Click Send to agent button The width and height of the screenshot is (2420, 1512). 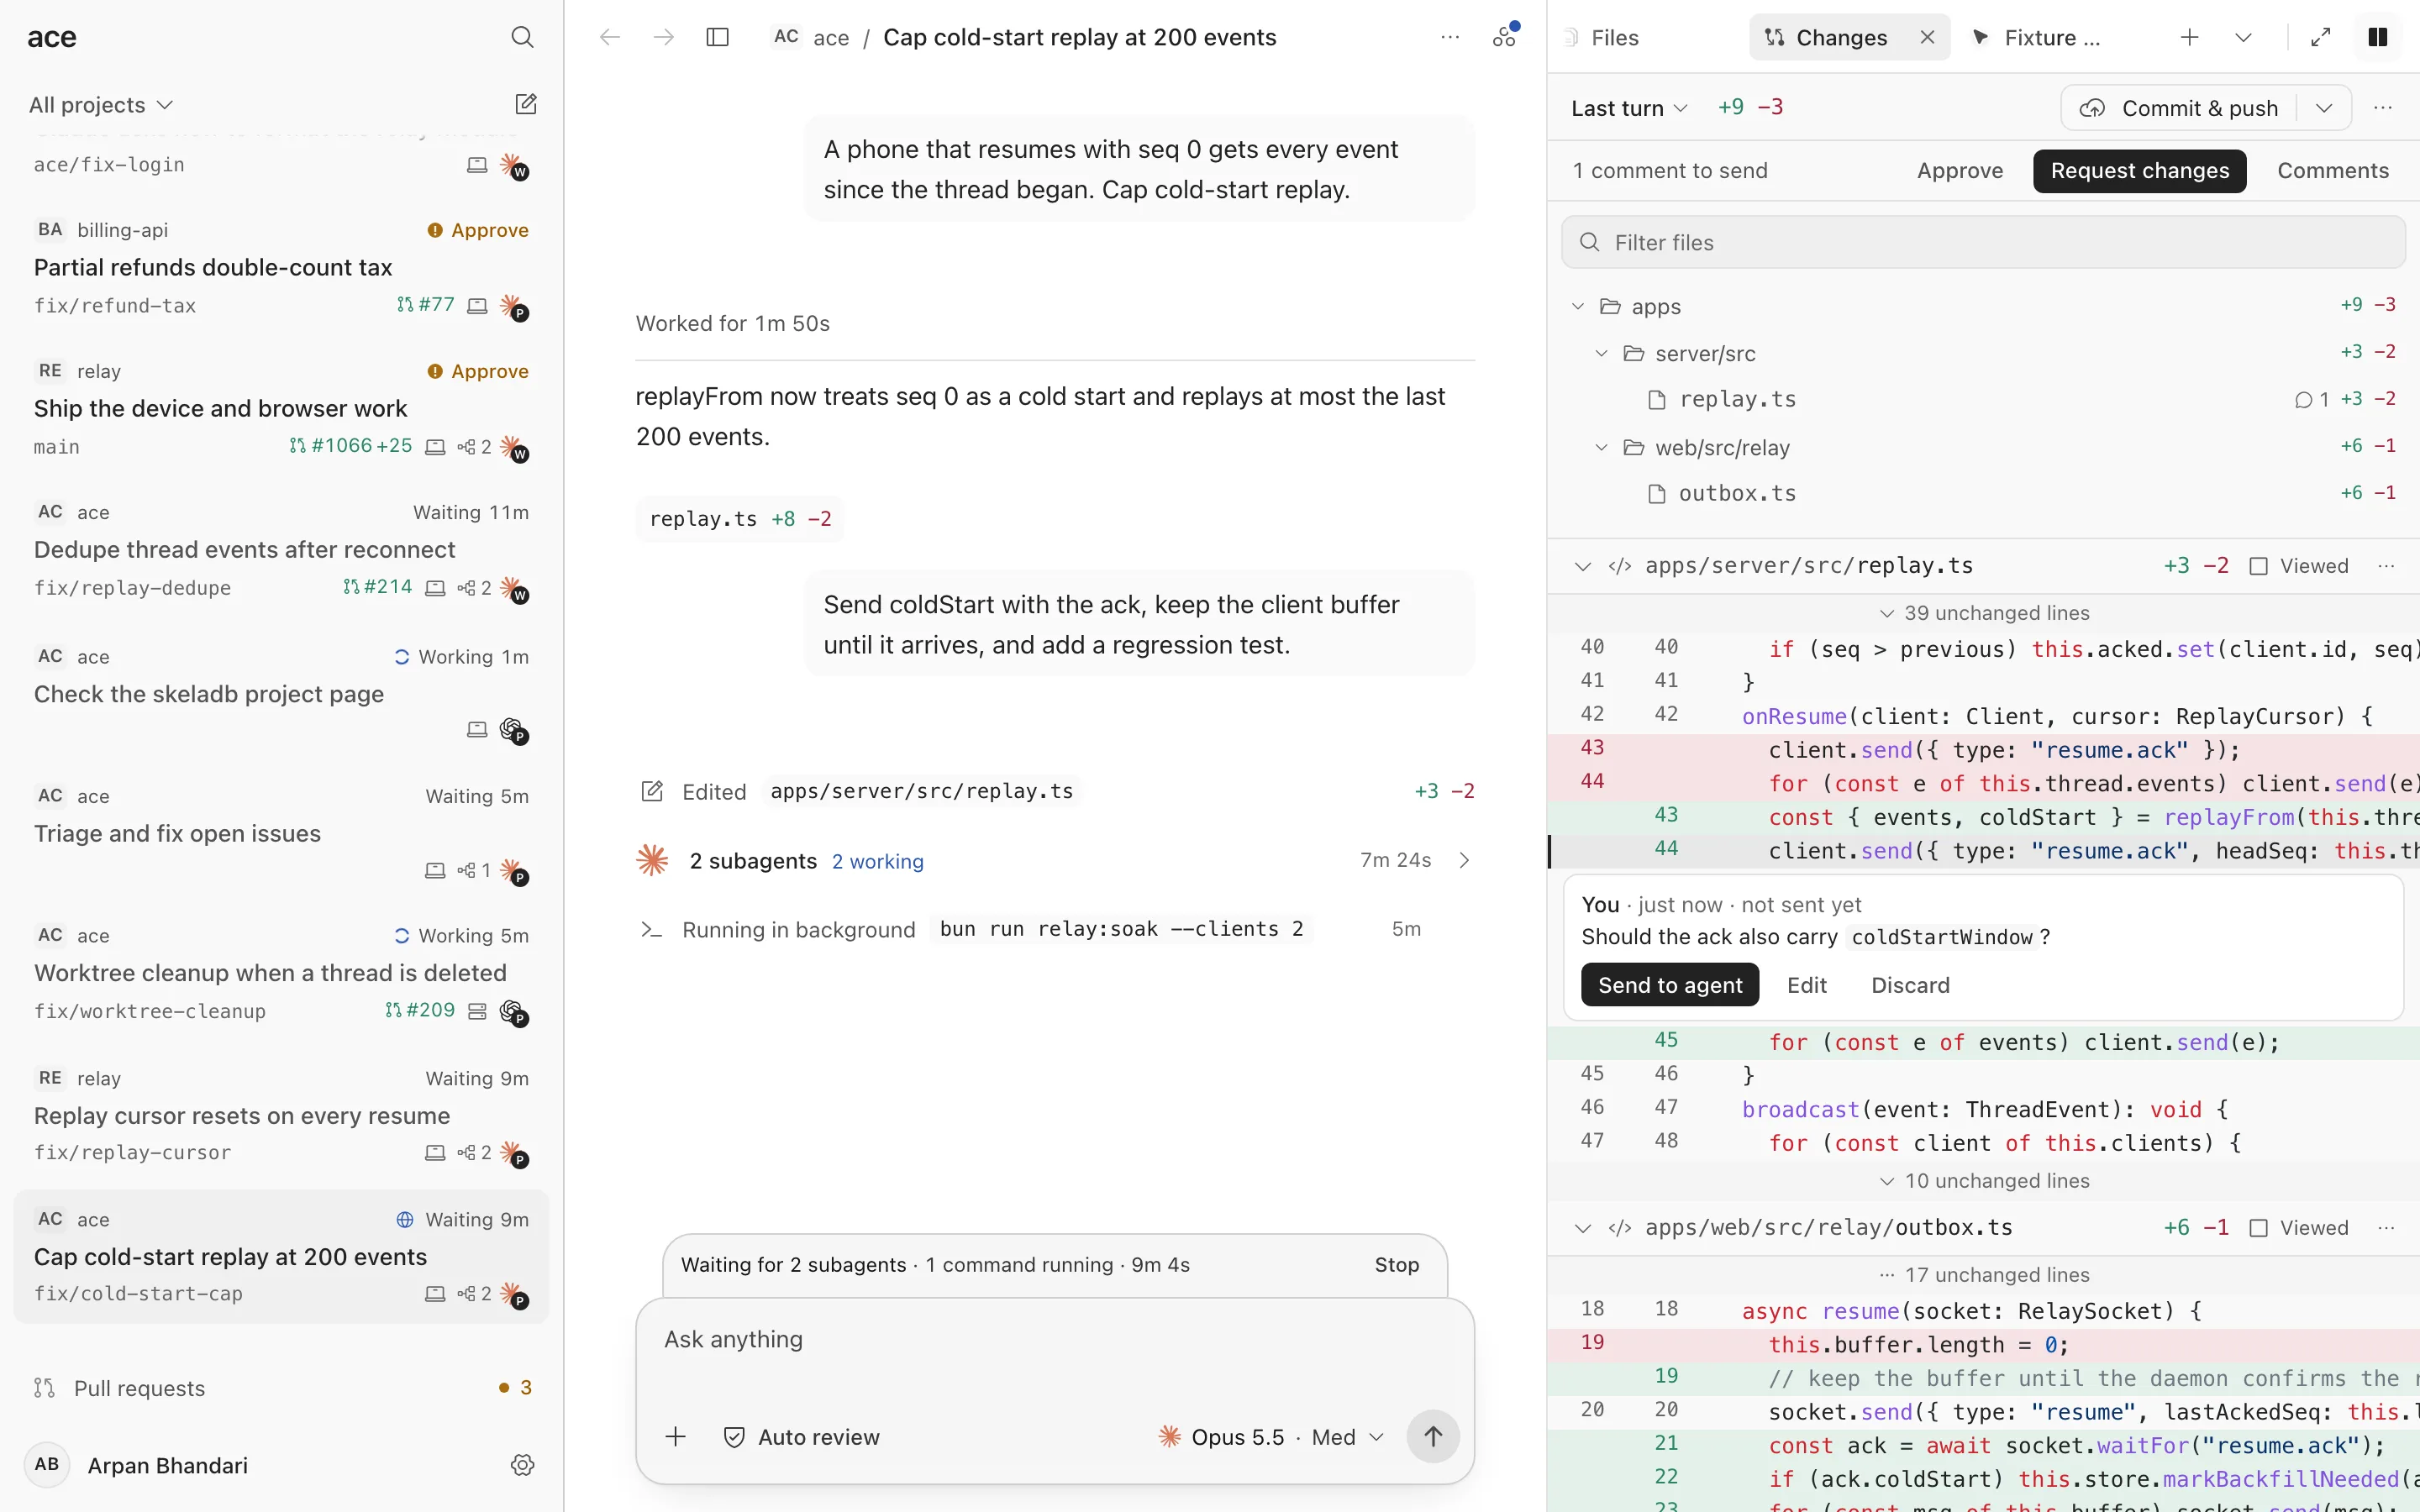click(x=1669, y=985)
